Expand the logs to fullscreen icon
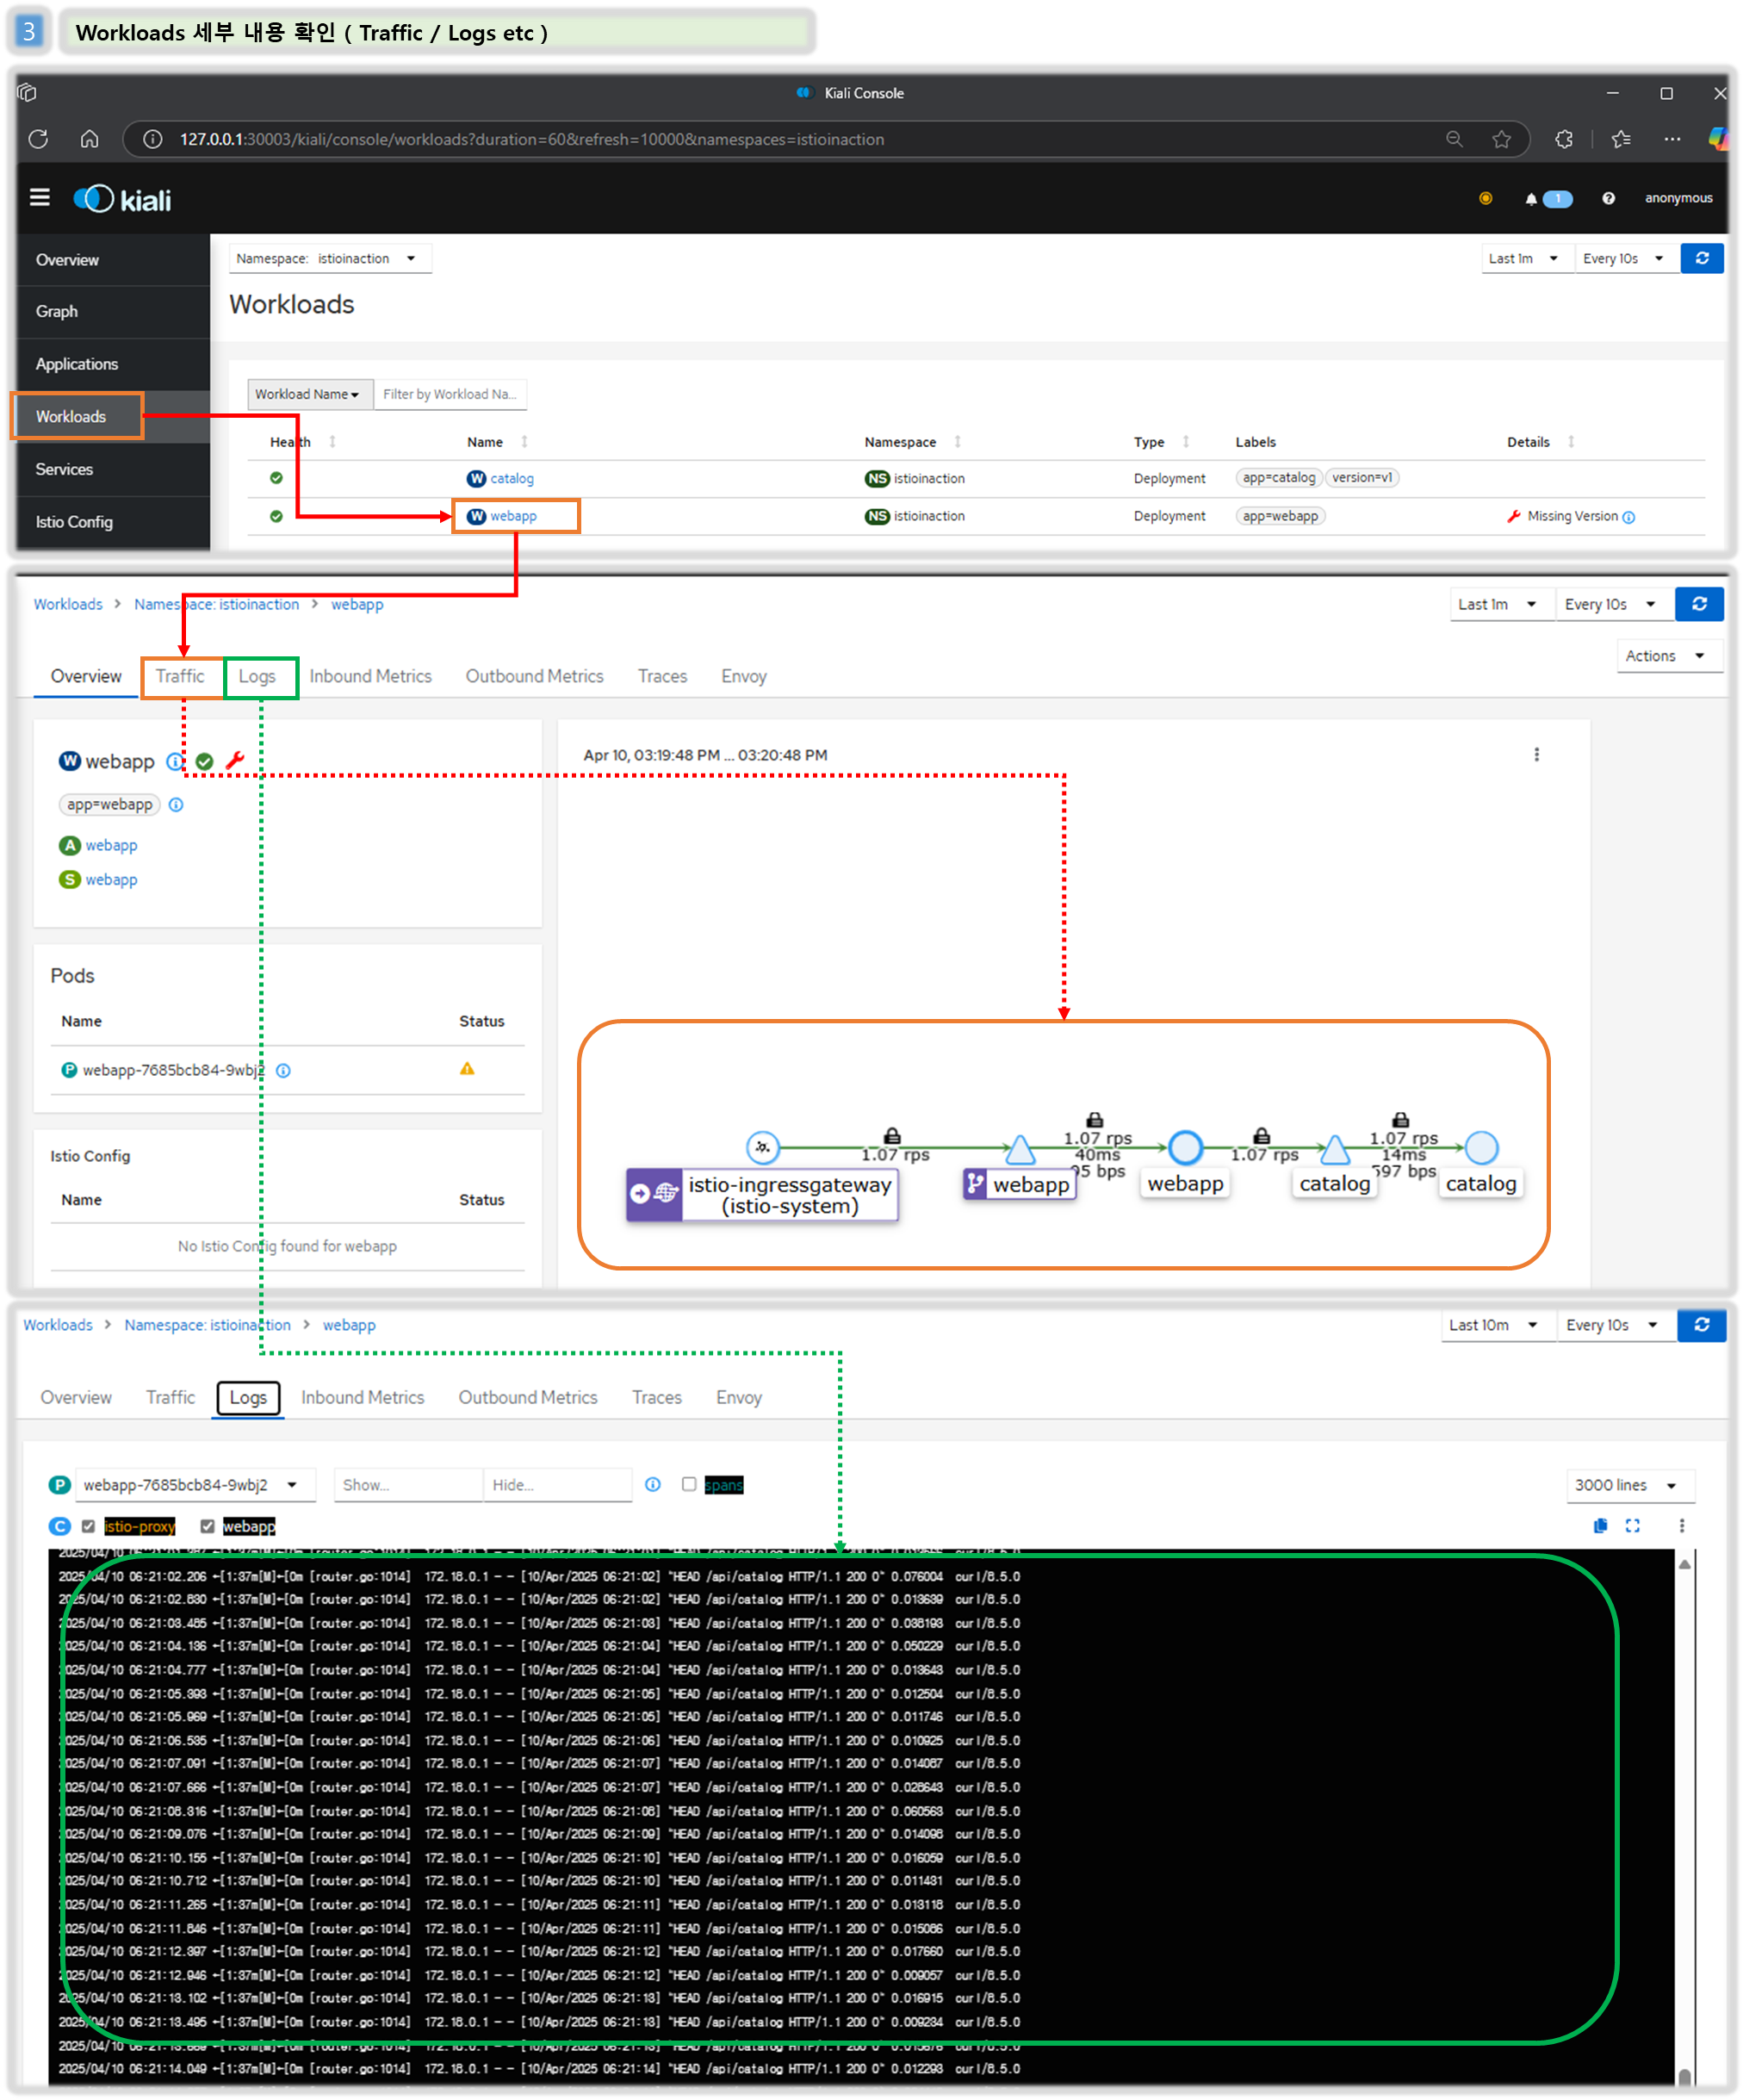 pyautogui.click(x=1633, y=1525)
